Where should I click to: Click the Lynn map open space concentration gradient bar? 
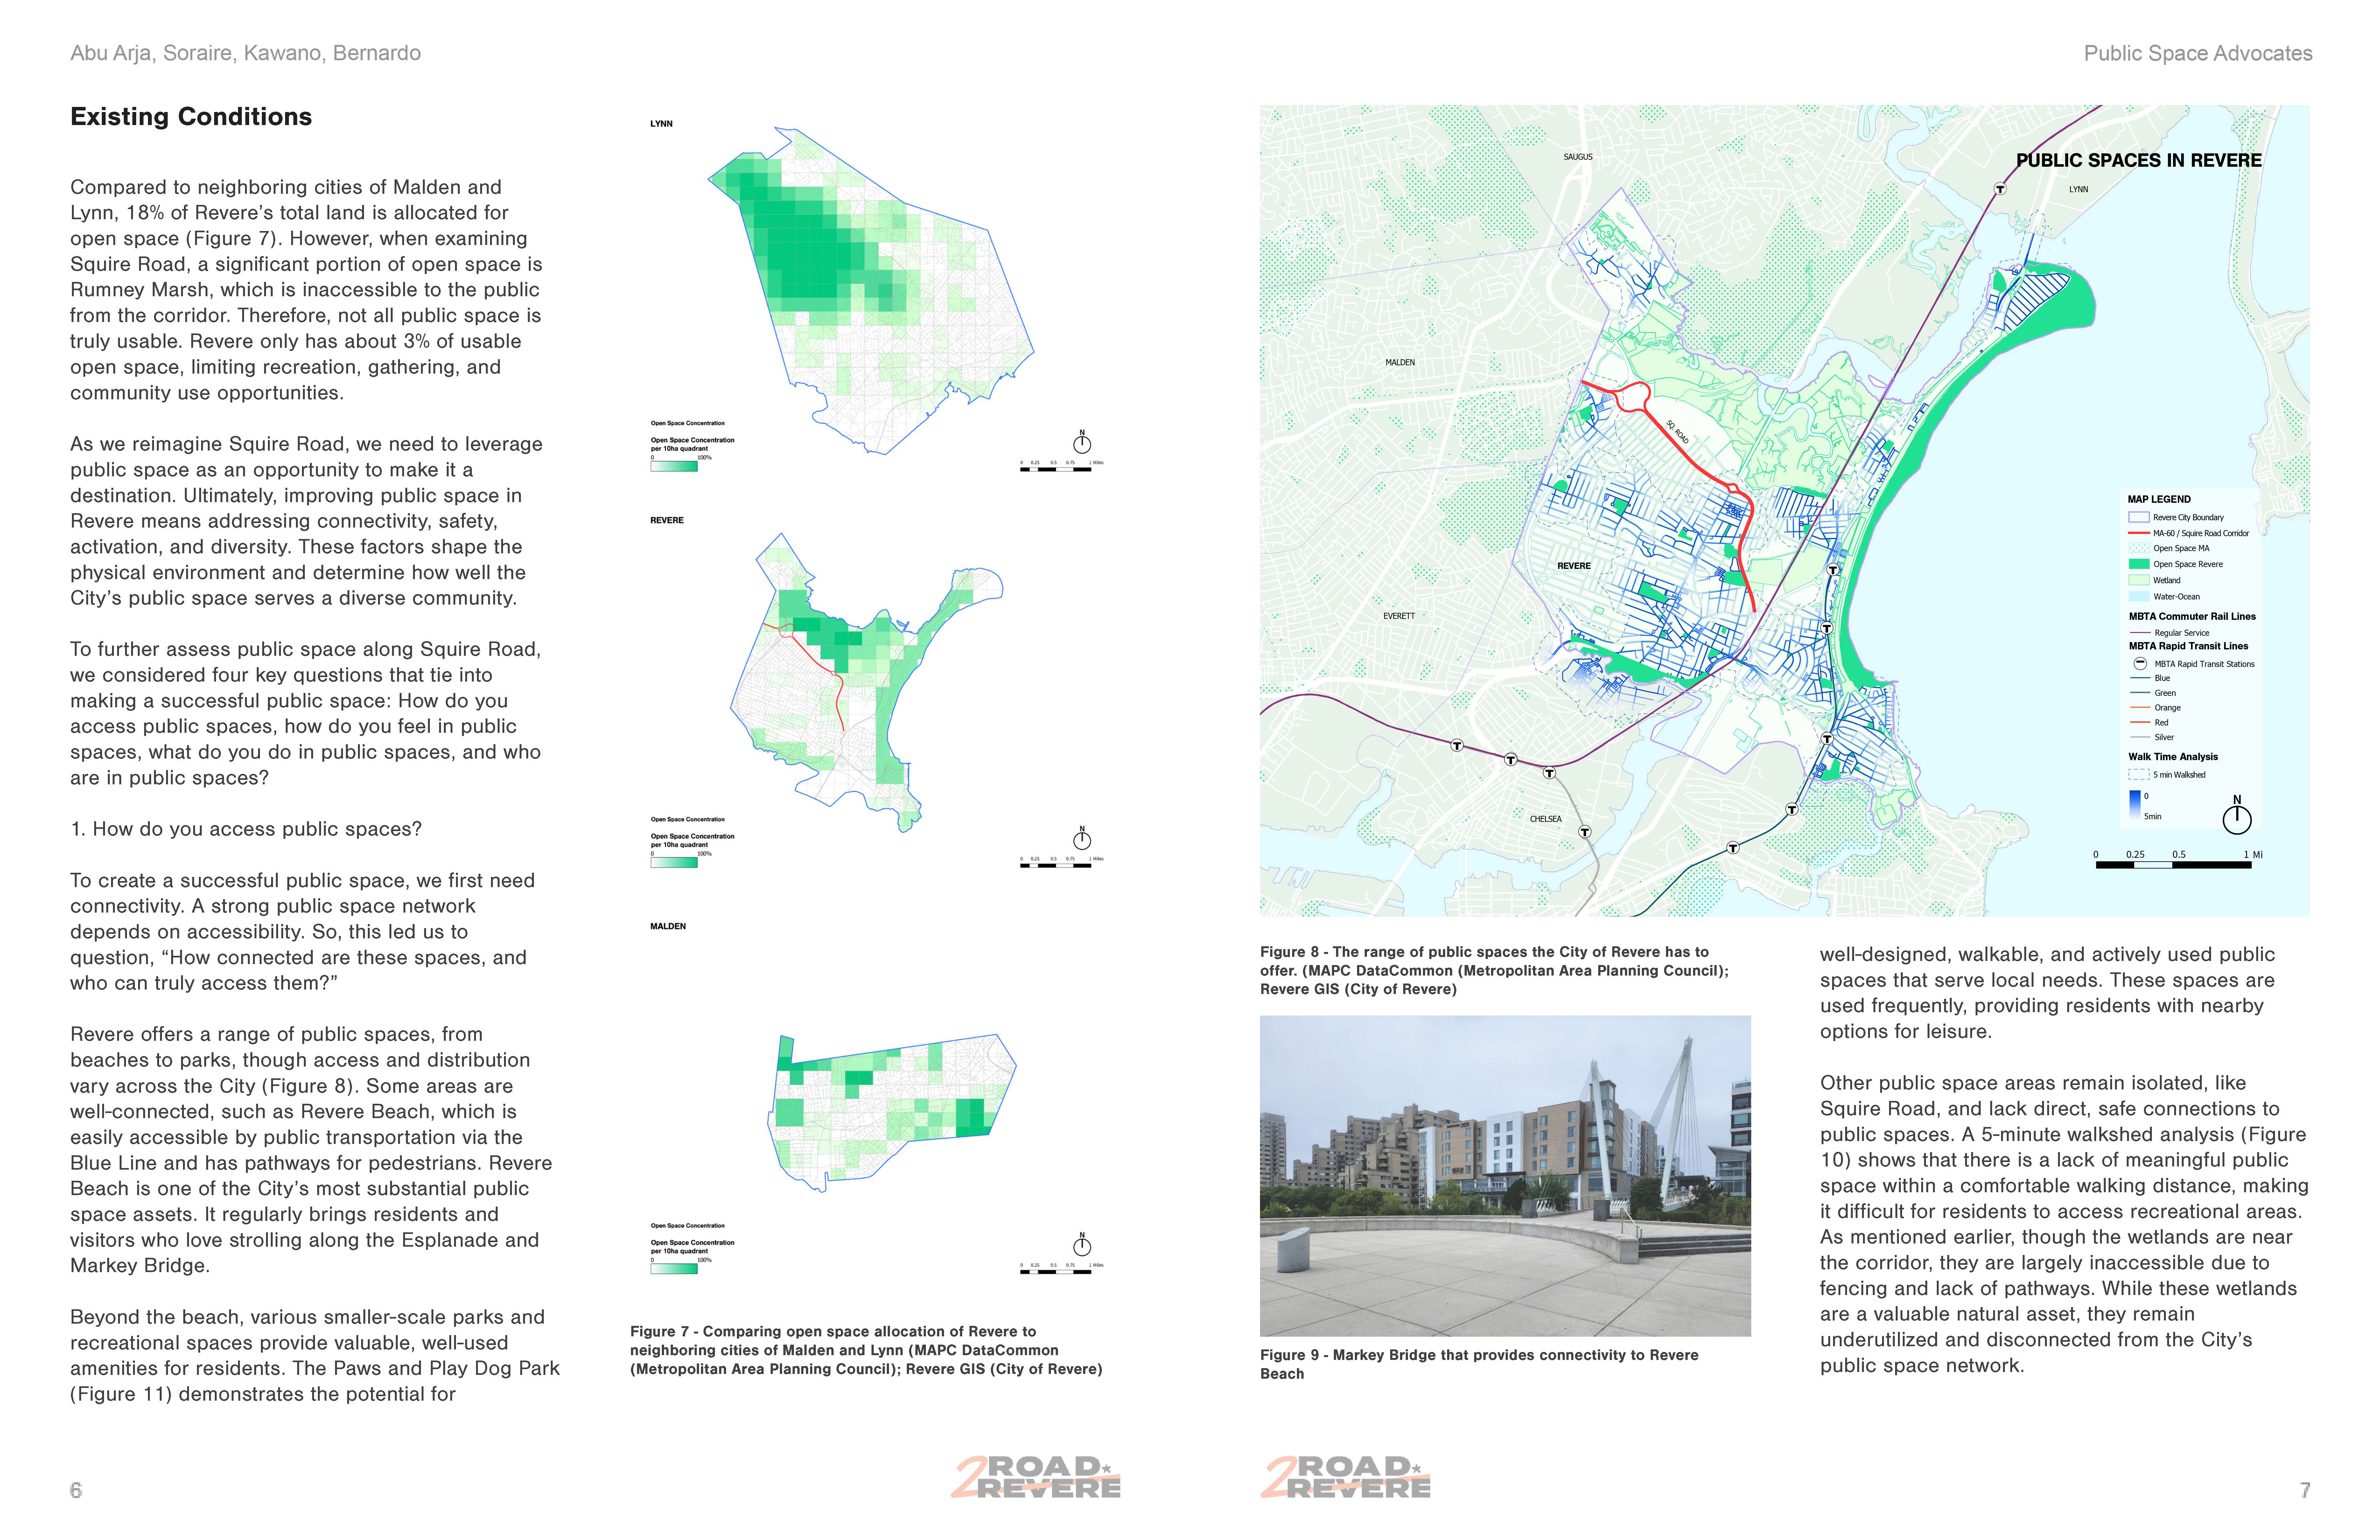tap(674, 466)
